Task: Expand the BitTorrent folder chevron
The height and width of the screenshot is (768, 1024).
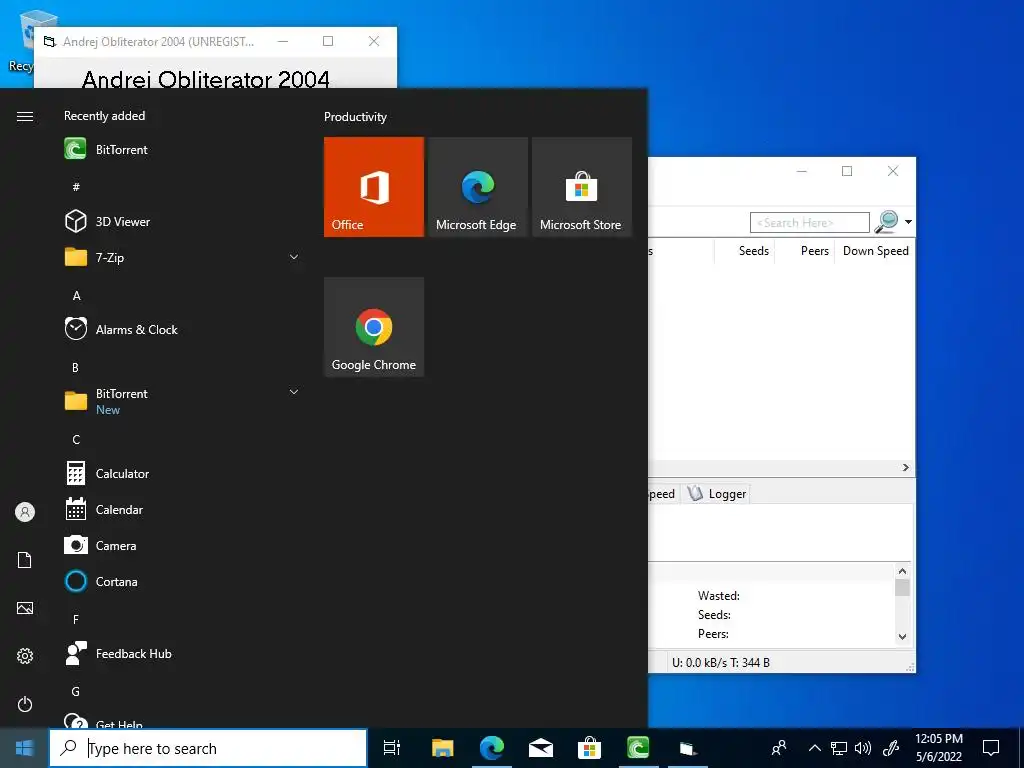Action: (294, 392)
